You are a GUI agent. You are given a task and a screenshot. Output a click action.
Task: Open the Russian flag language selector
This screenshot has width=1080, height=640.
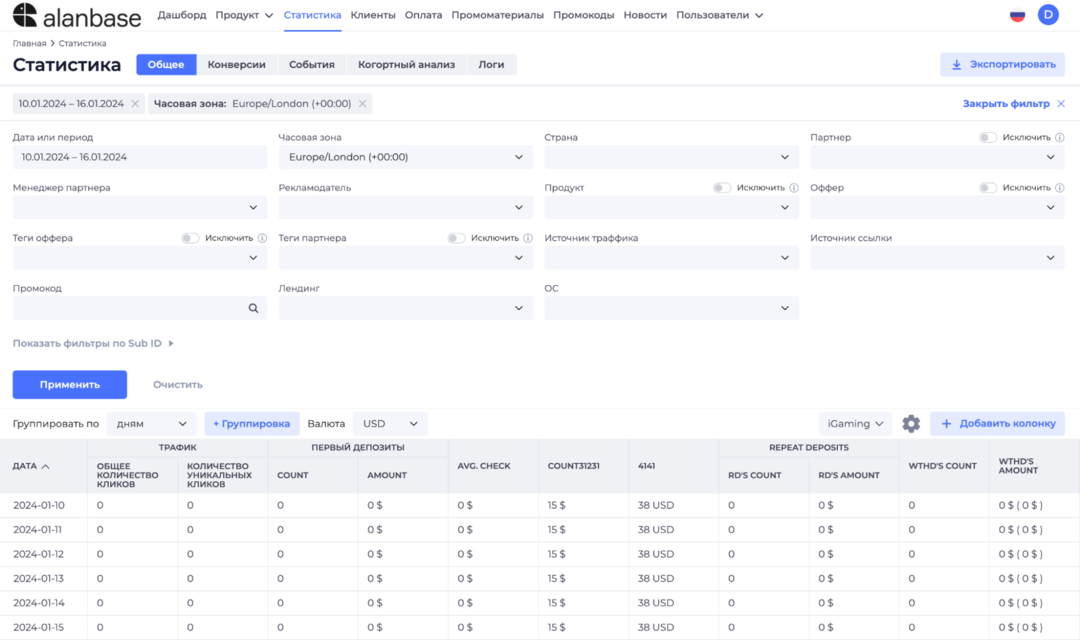(1017, 15)
